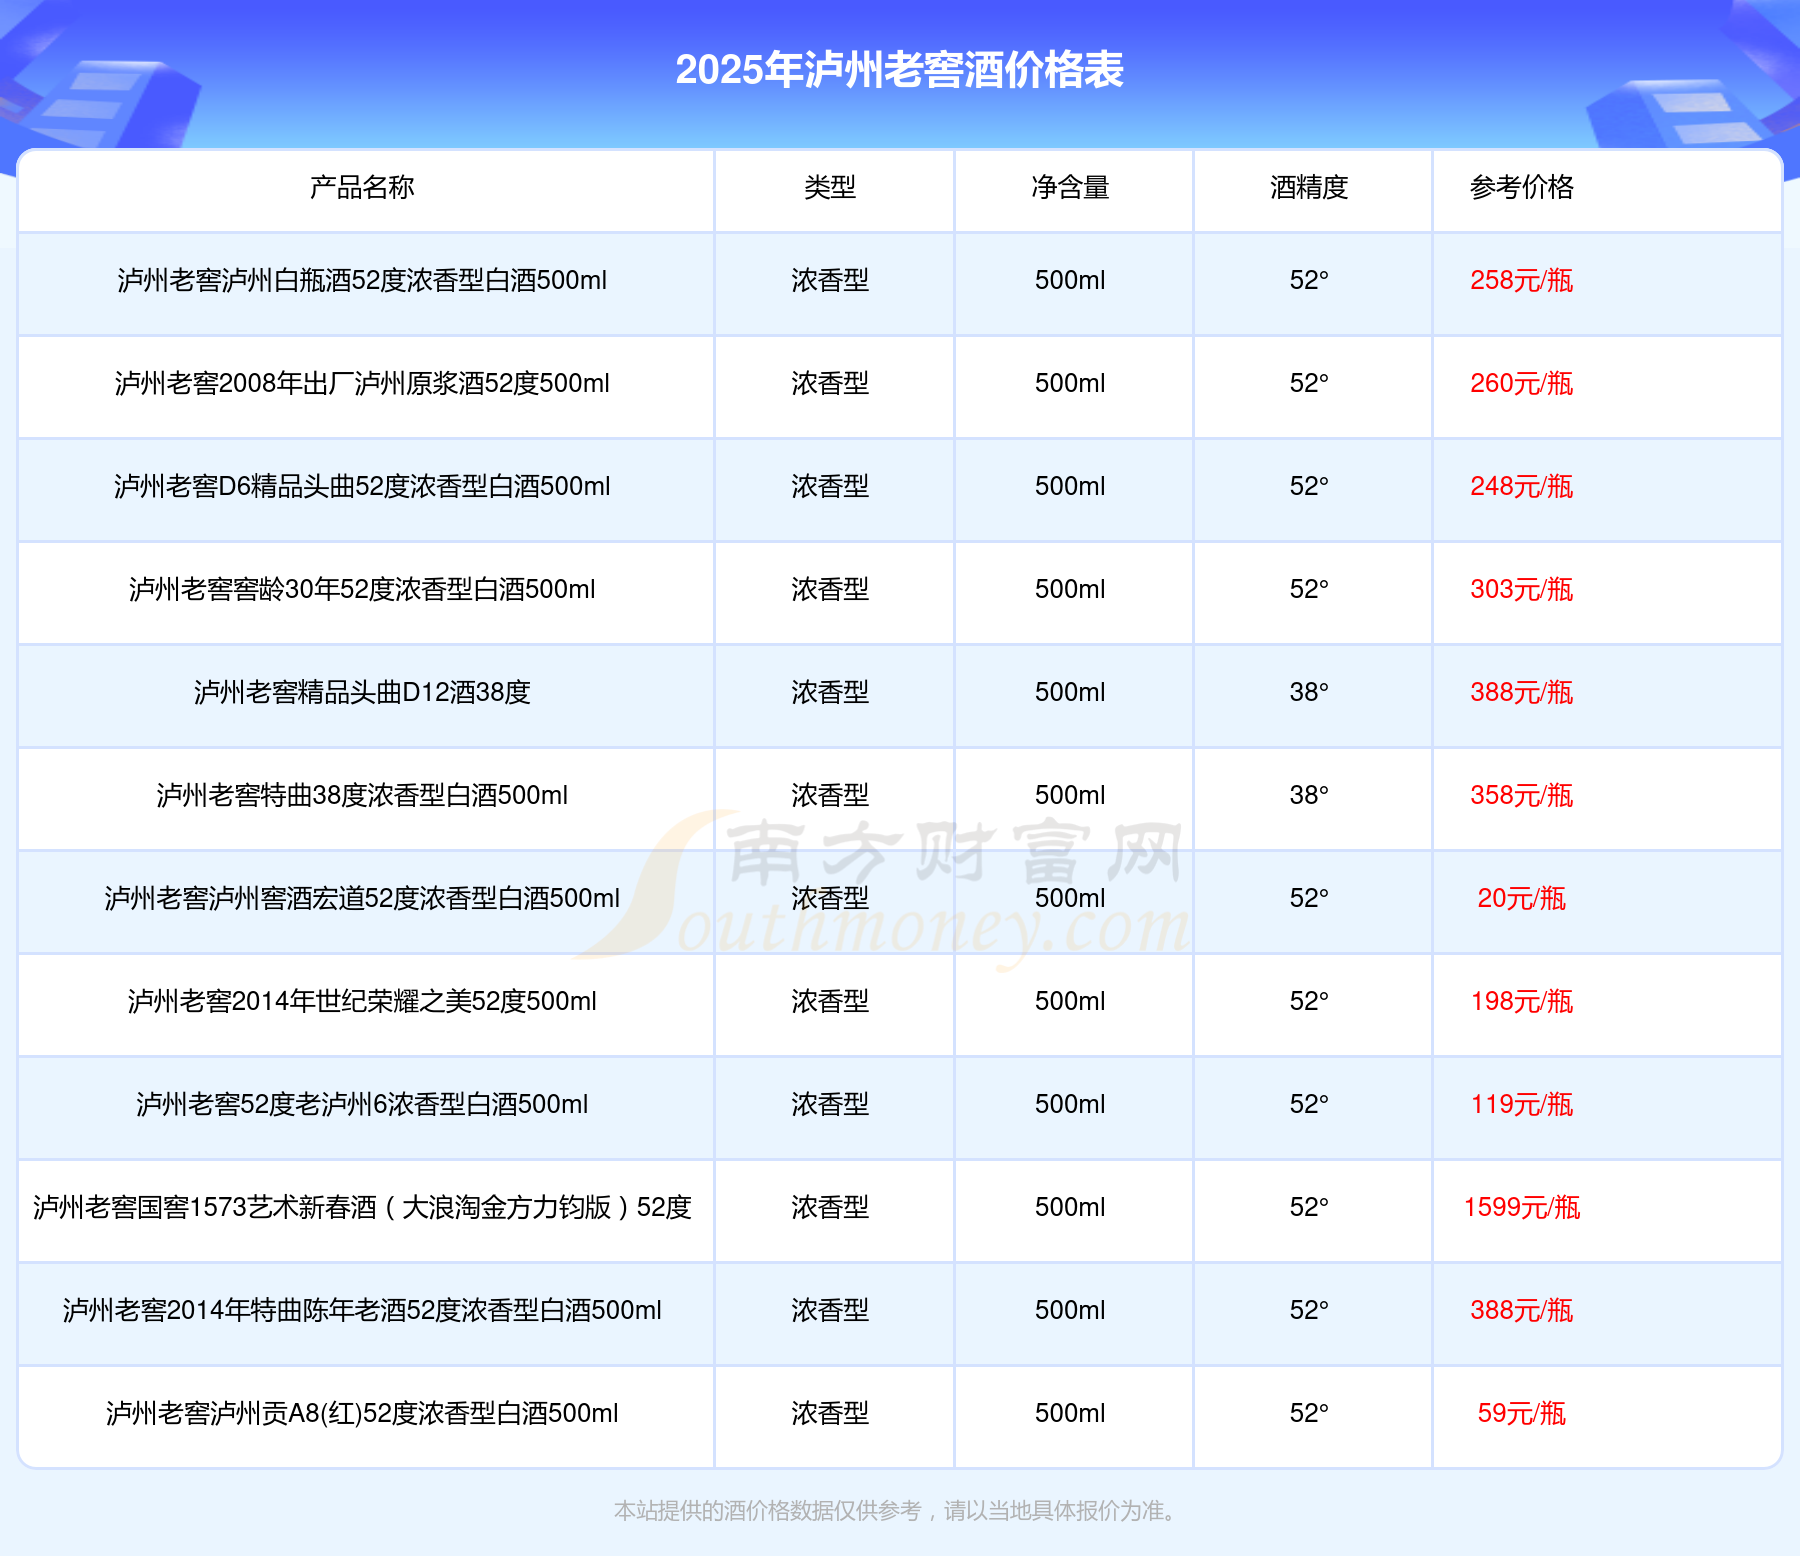The width and height of the screenshot is (1800, 1560).
Task: Click the 248元/瓶 price
Action: point(1521,487)
